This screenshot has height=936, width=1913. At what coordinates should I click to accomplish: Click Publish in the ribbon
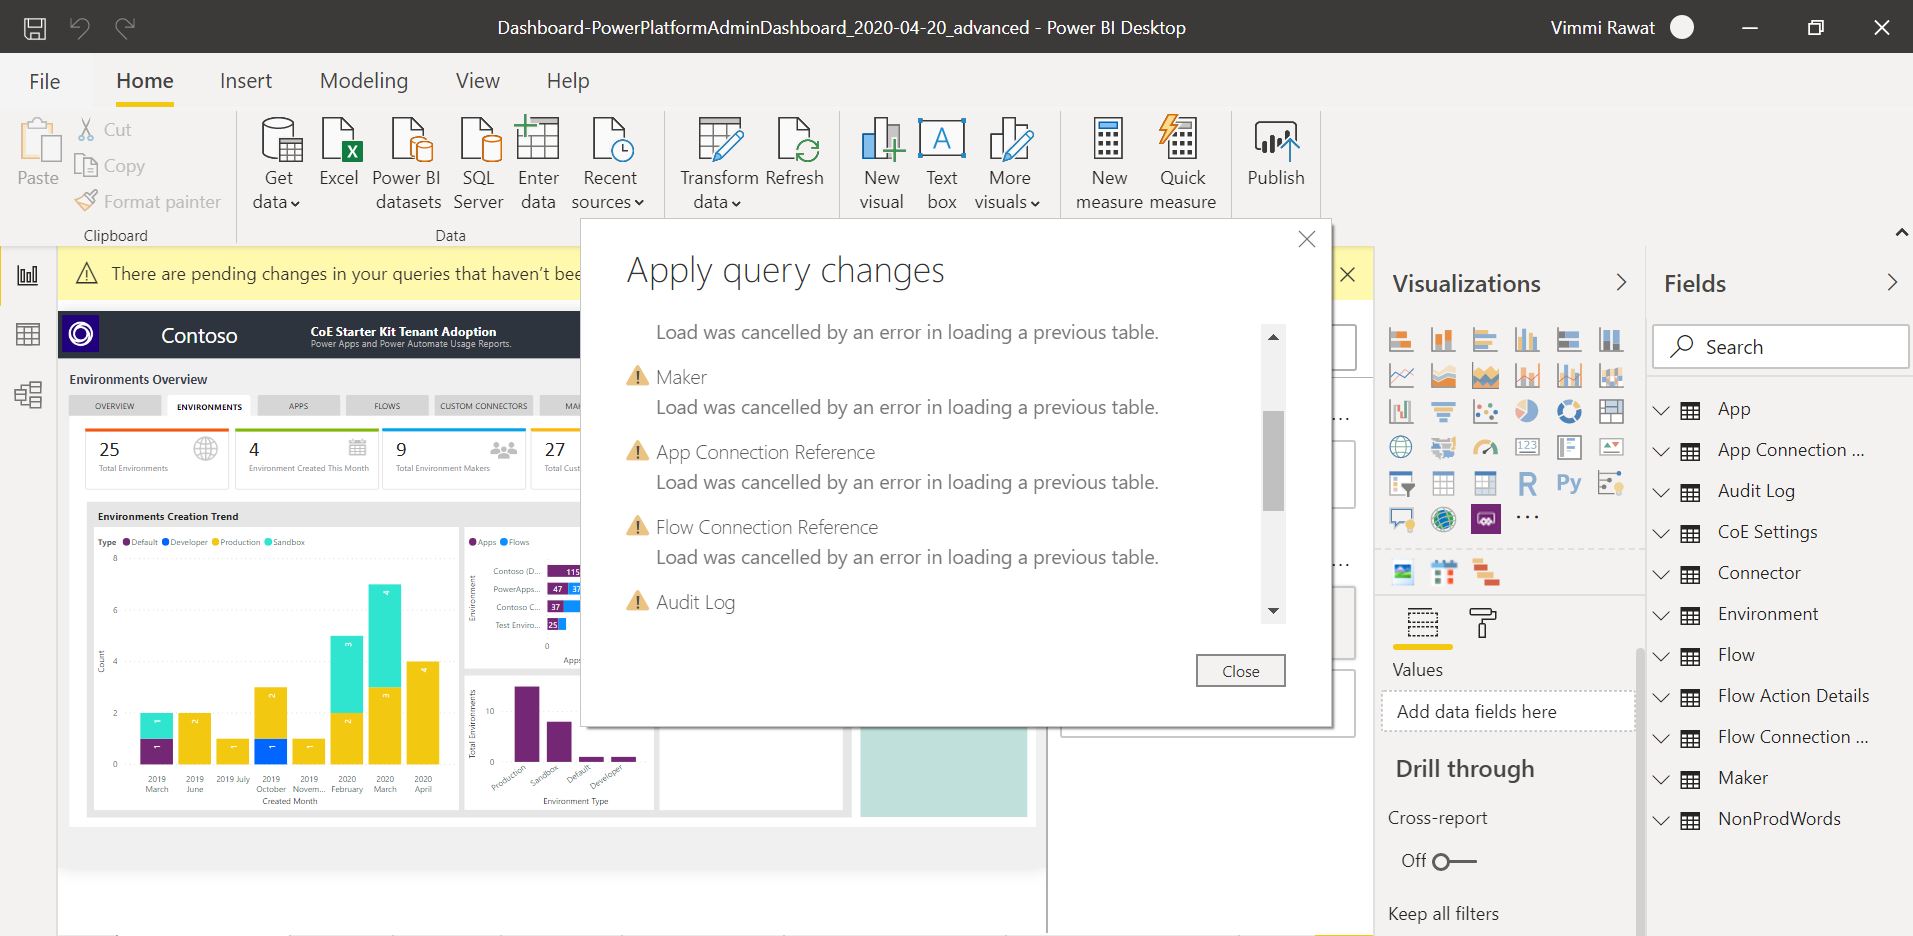[x=1275, y=160]
